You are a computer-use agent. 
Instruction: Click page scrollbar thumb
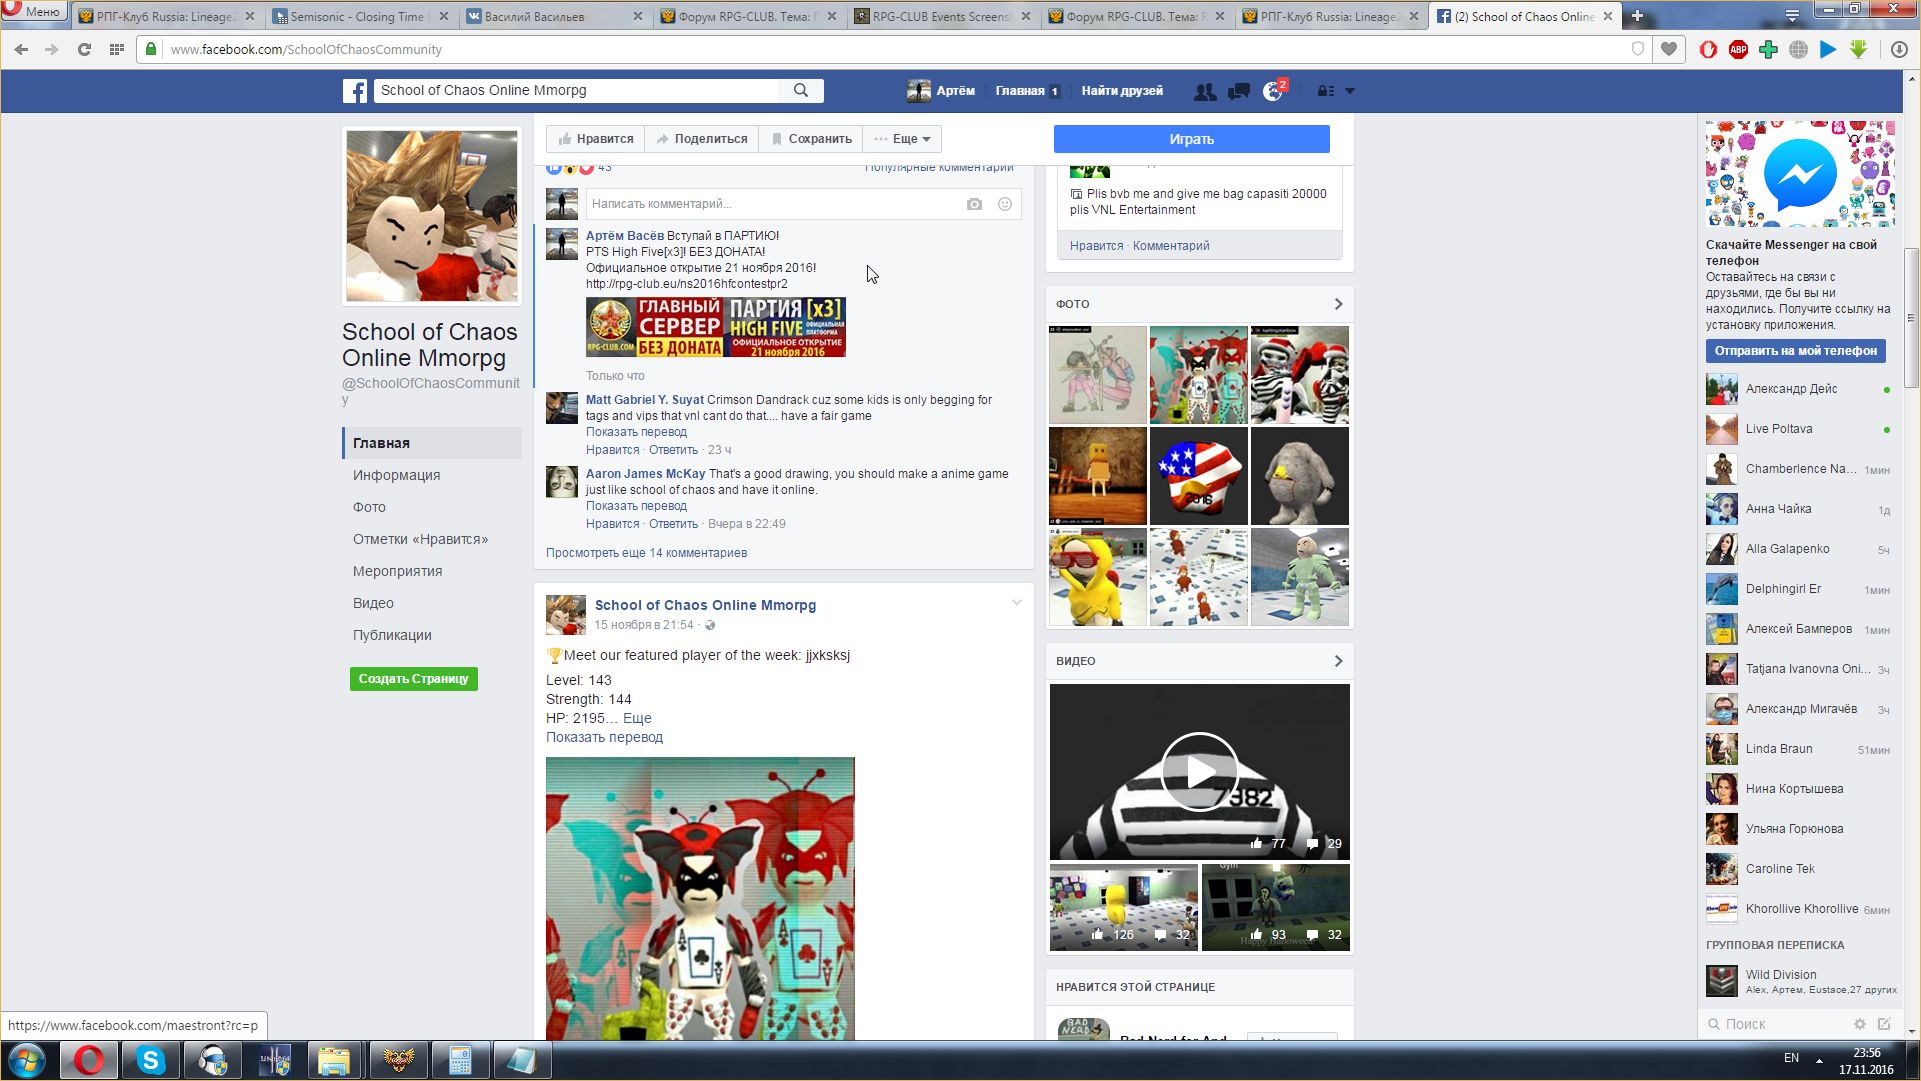[1911, 318]
